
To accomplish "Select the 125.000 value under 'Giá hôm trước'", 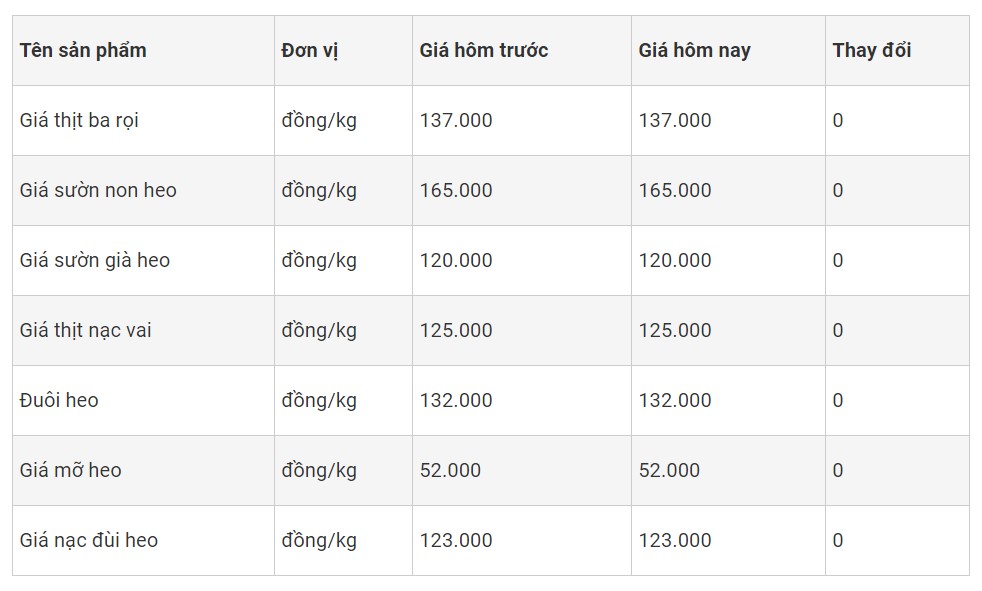I will [456, 331].
